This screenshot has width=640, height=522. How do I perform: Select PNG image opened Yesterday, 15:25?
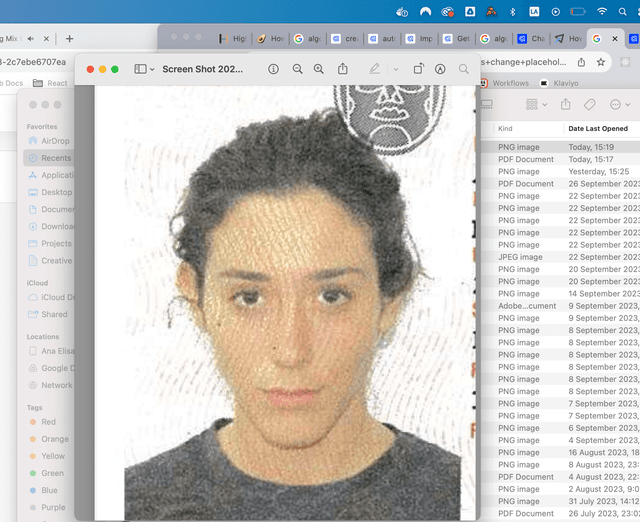tap(560, 171)
